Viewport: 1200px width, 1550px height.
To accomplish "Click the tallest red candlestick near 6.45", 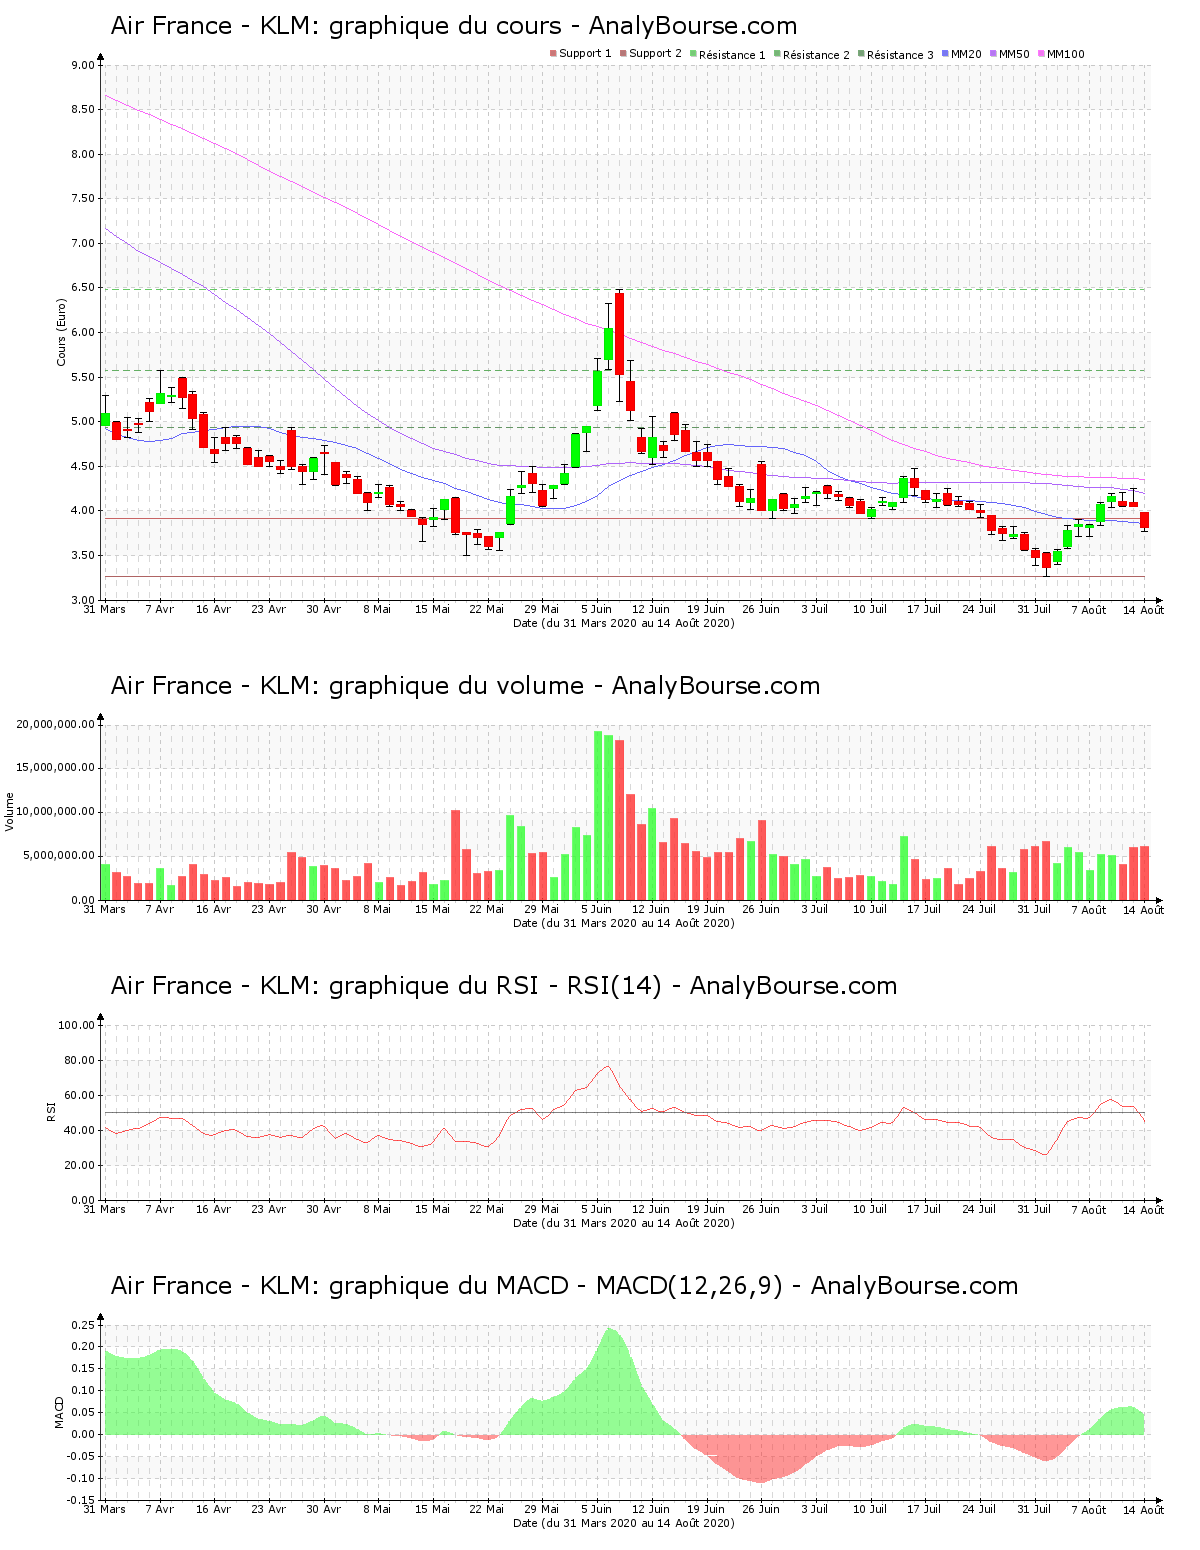I will 620,334.
